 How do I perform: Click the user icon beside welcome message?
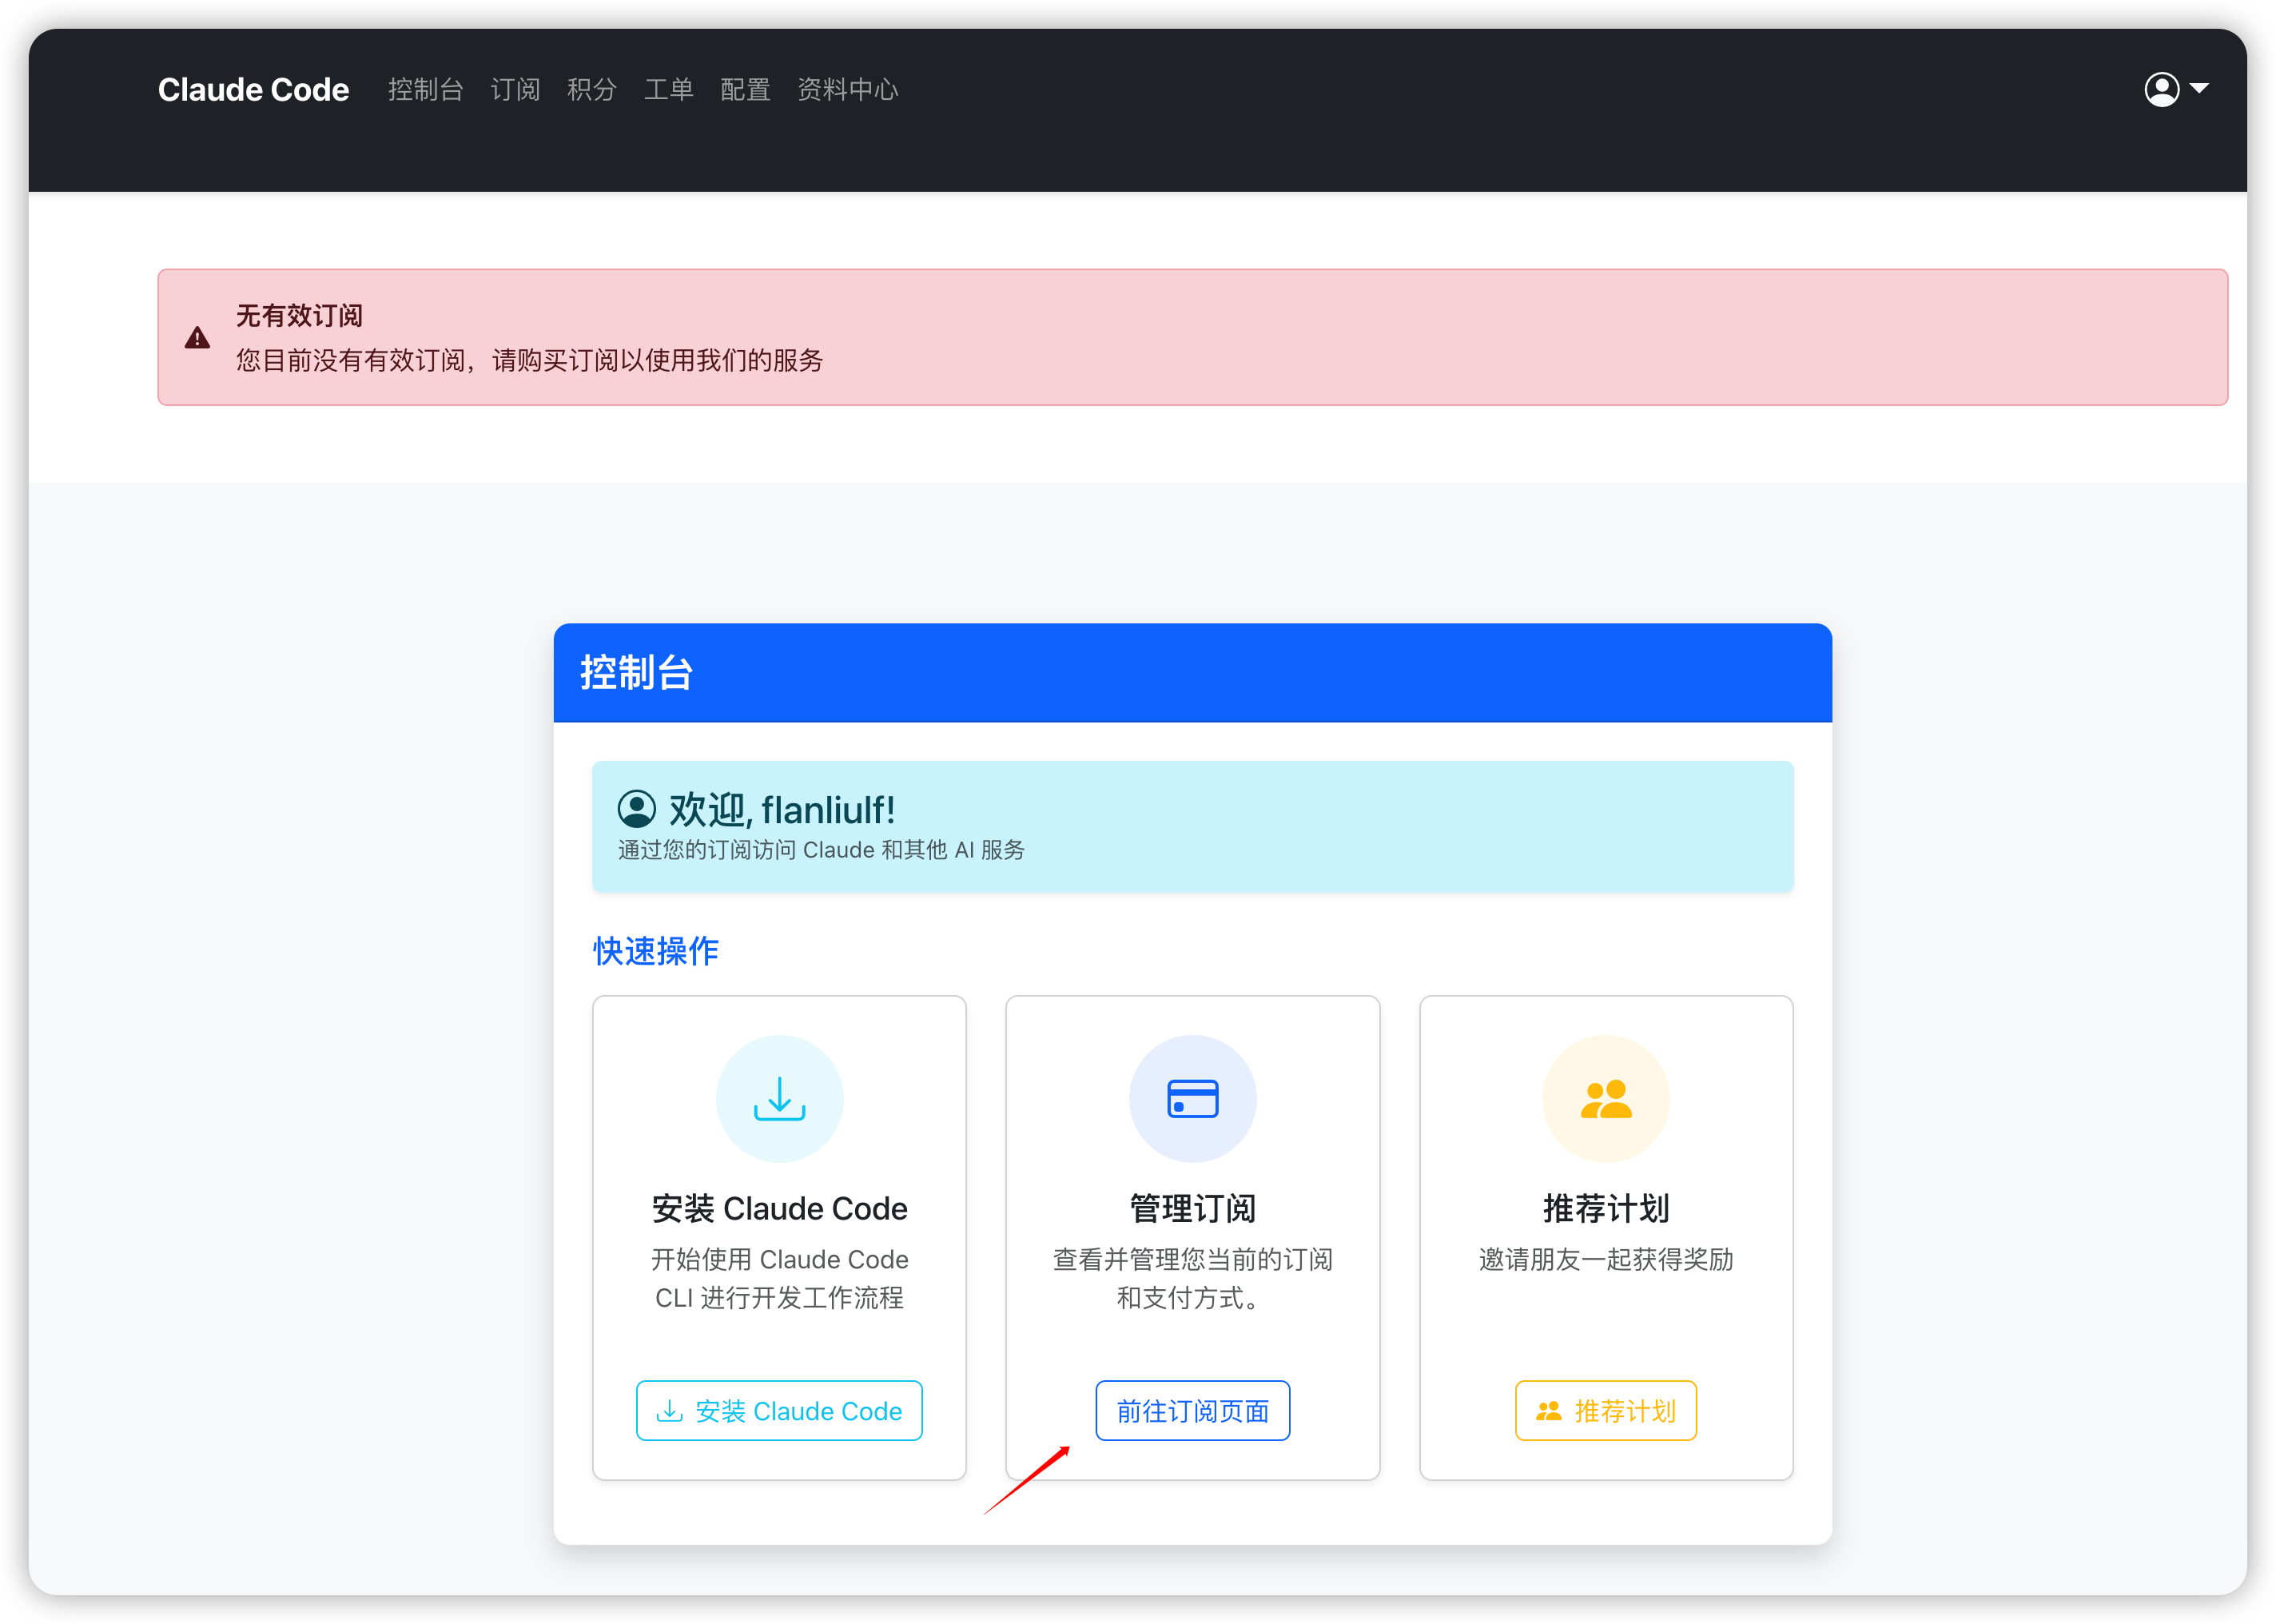[636, 809]
